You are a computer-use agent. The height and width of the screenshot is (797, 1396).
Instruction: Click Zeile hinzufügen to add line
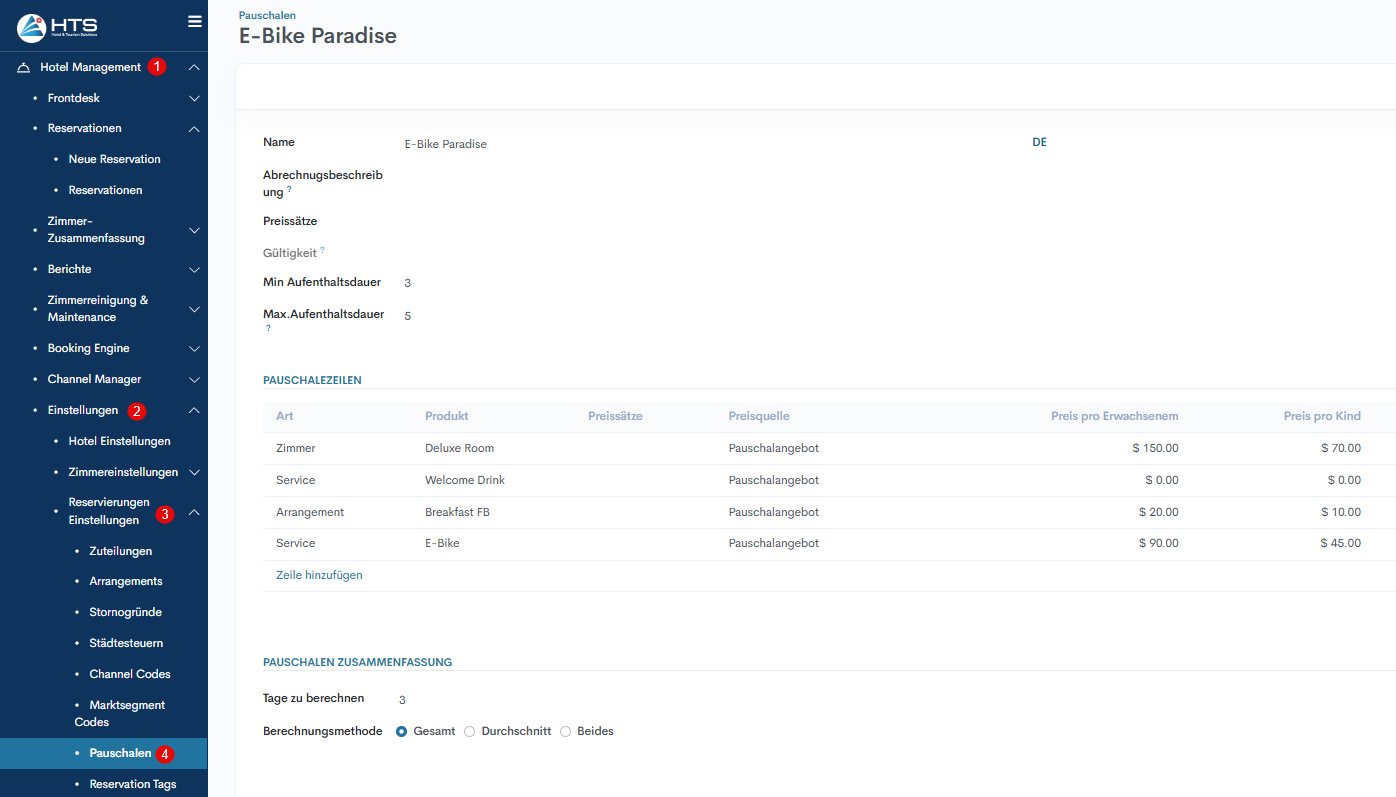[x=319, y=575]
